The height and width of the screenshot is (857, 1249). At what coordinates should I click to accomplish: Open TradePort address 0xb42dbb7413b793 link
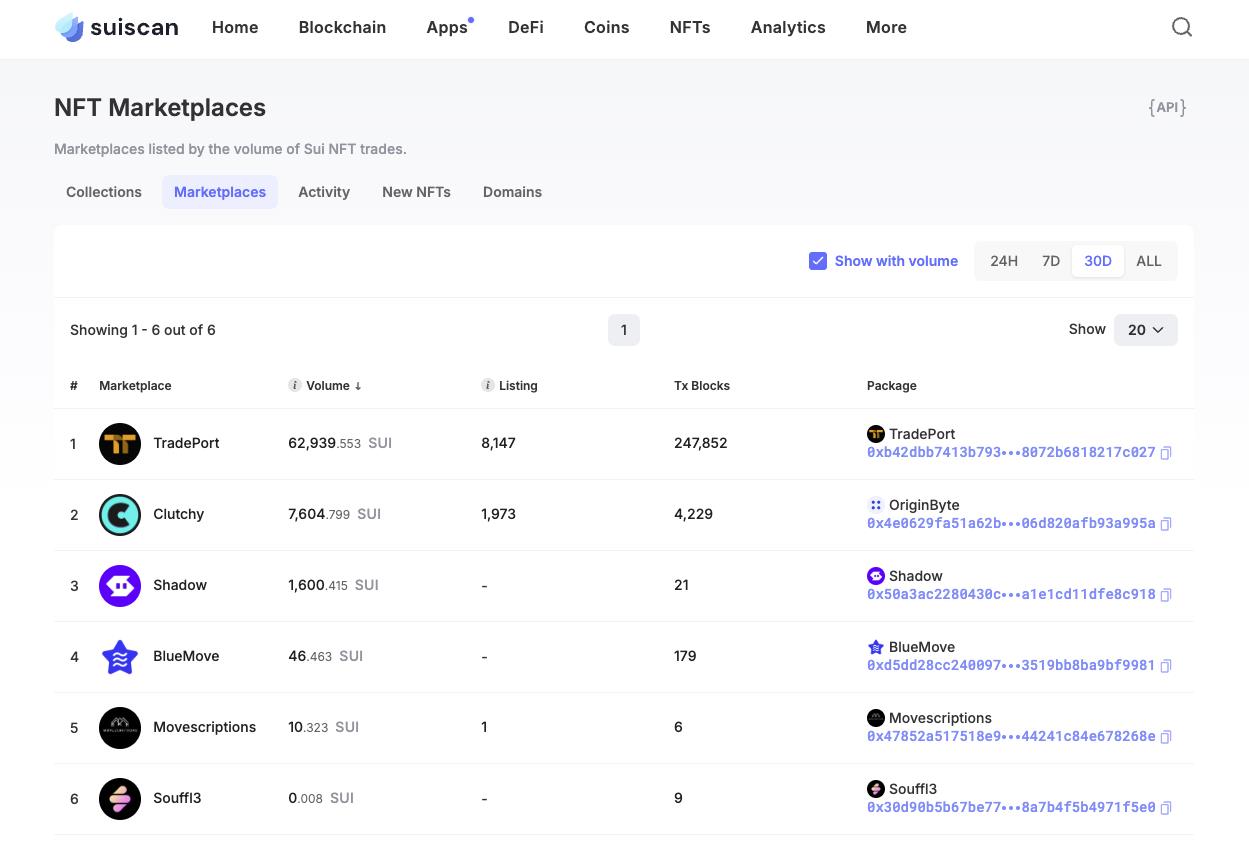[1011, 453]
